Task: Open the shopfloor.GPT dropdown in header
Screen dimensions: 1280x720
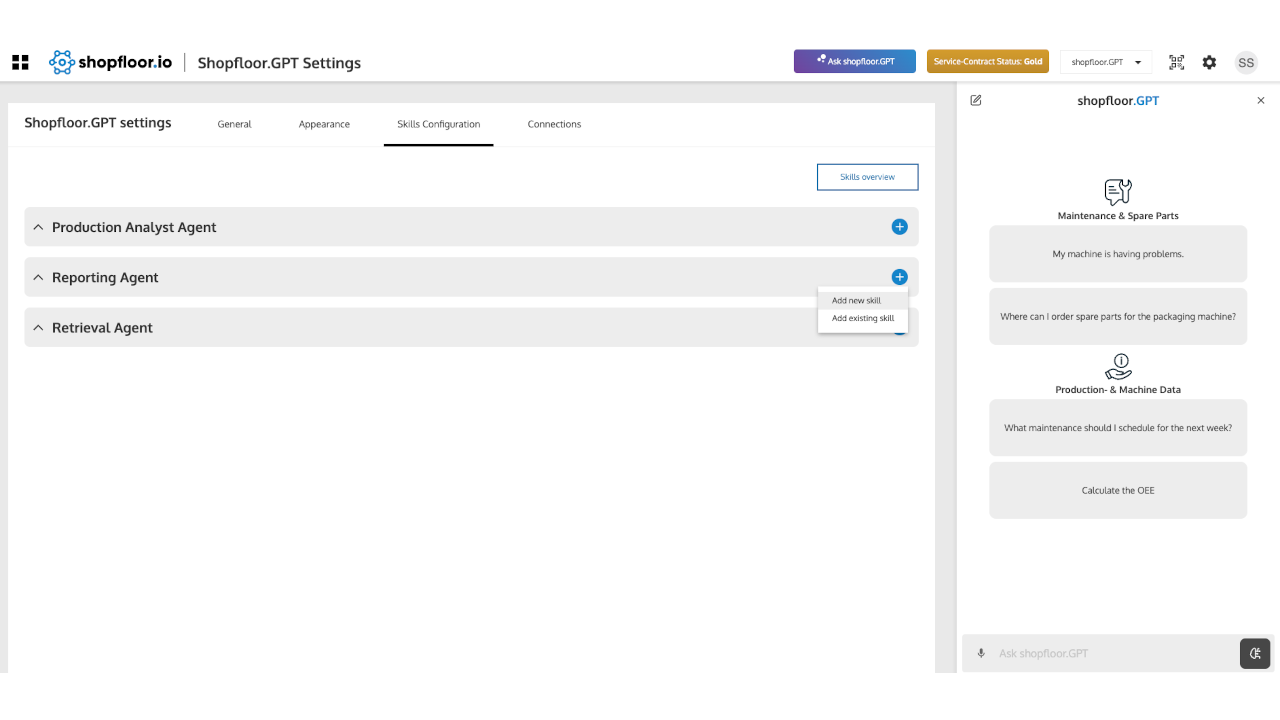Action: pyautogui.click(x=1106, y=62)
